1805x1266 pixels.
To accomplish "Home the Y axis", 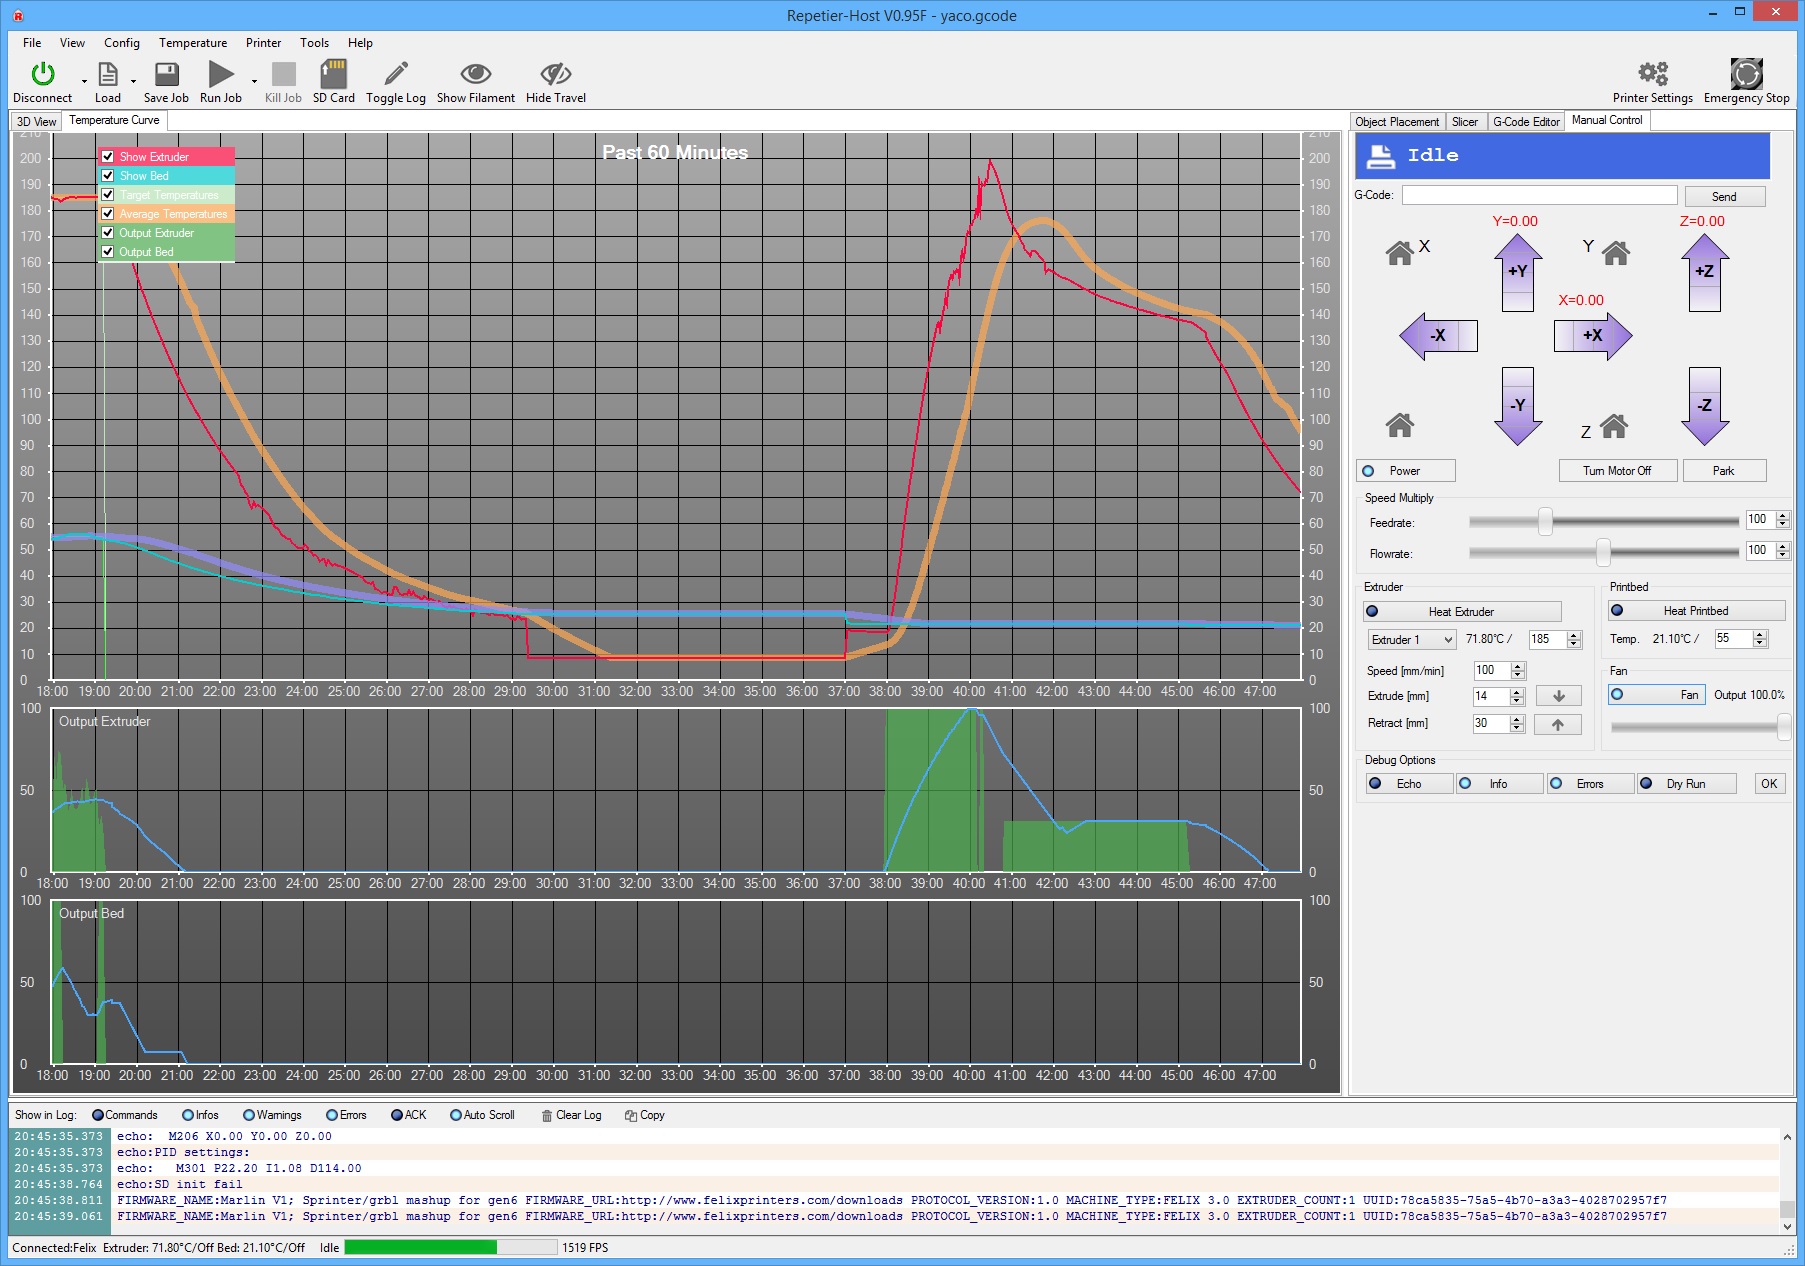I will point(1616,253).
